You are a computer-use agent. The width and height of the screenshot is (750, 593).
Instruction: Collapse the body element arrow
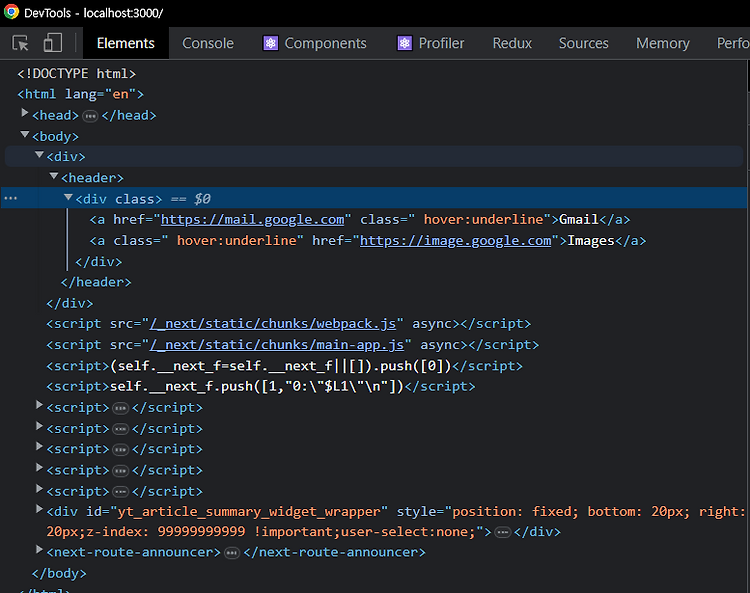[x=25, y=134]
